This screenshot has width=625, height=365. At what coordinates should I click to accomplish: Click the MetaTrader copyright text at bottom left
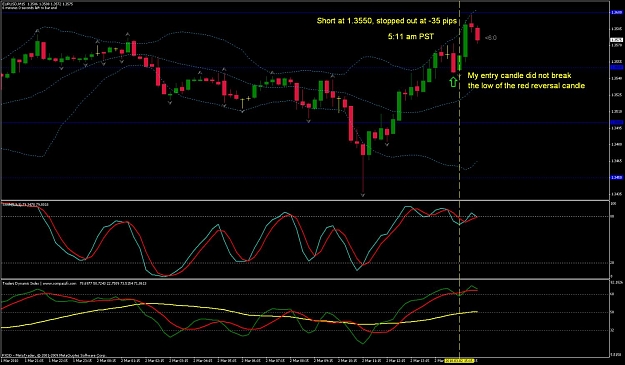(x=54, y=355)
